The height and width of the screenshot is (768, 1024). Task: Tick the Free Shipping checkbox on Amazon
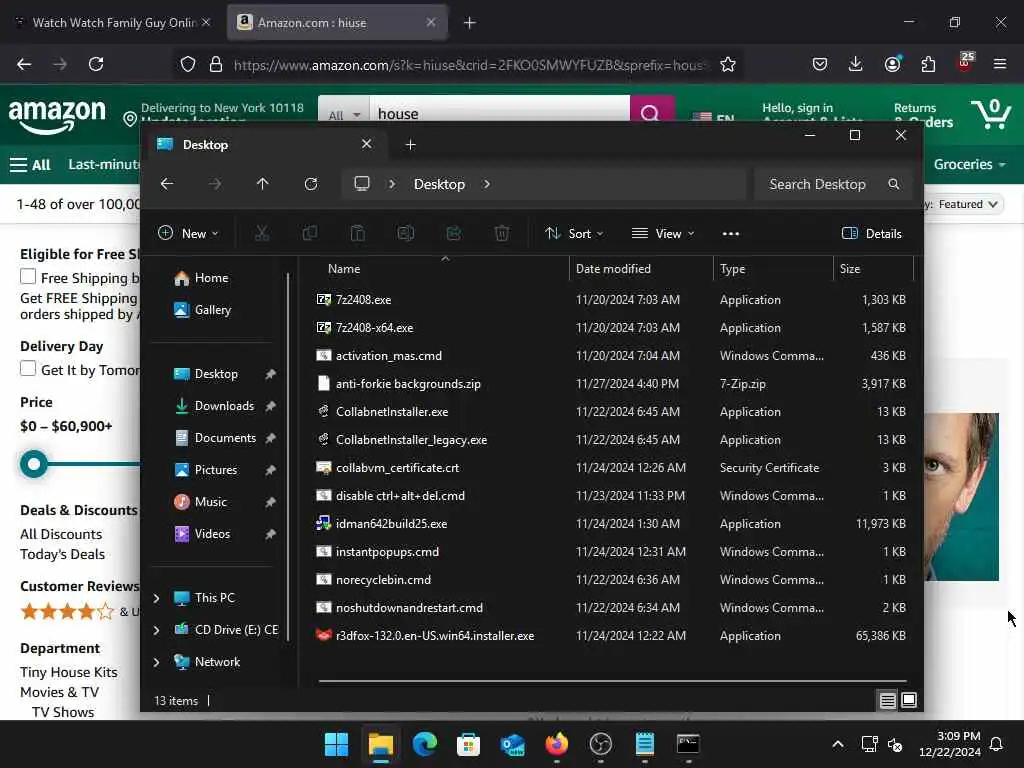pyautogui.click(x=28, y=276)
